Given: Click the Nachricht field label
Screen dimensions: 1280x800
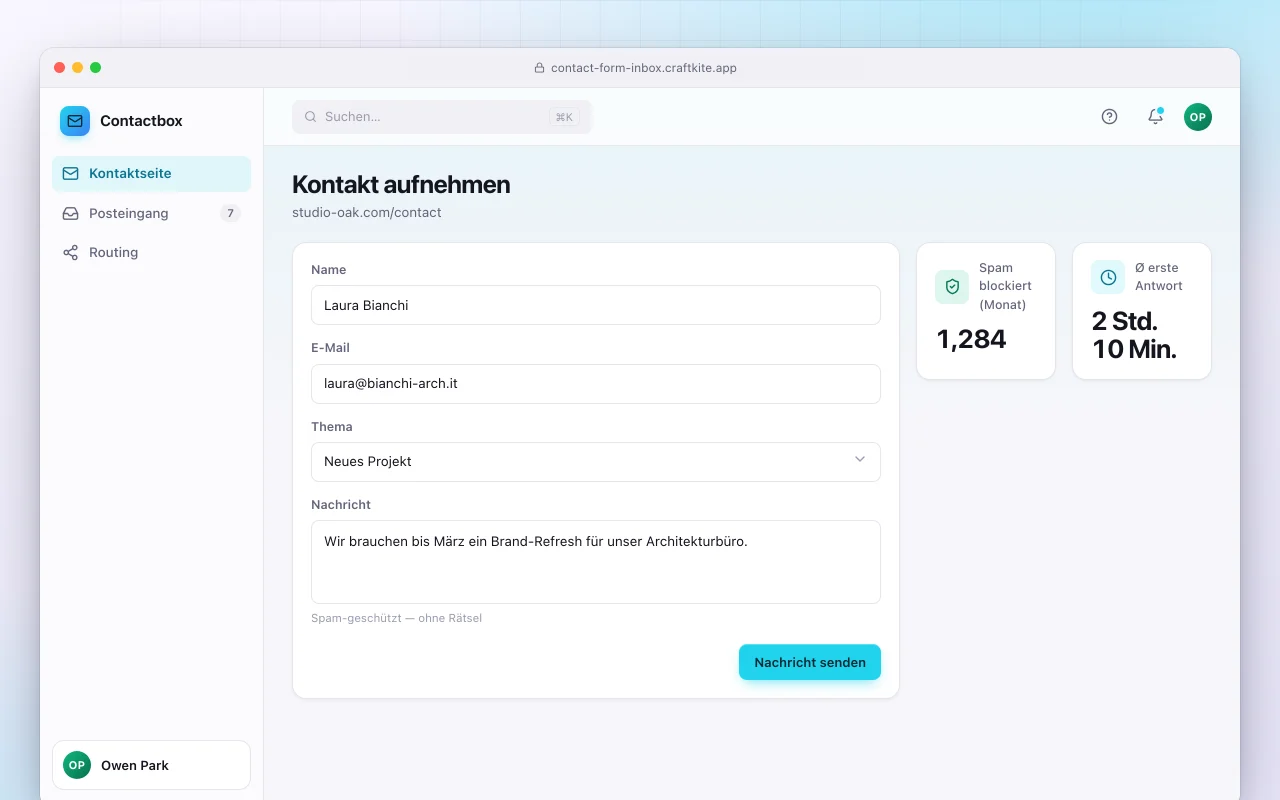Looking at the screenshot, I should tap(341, 505).
